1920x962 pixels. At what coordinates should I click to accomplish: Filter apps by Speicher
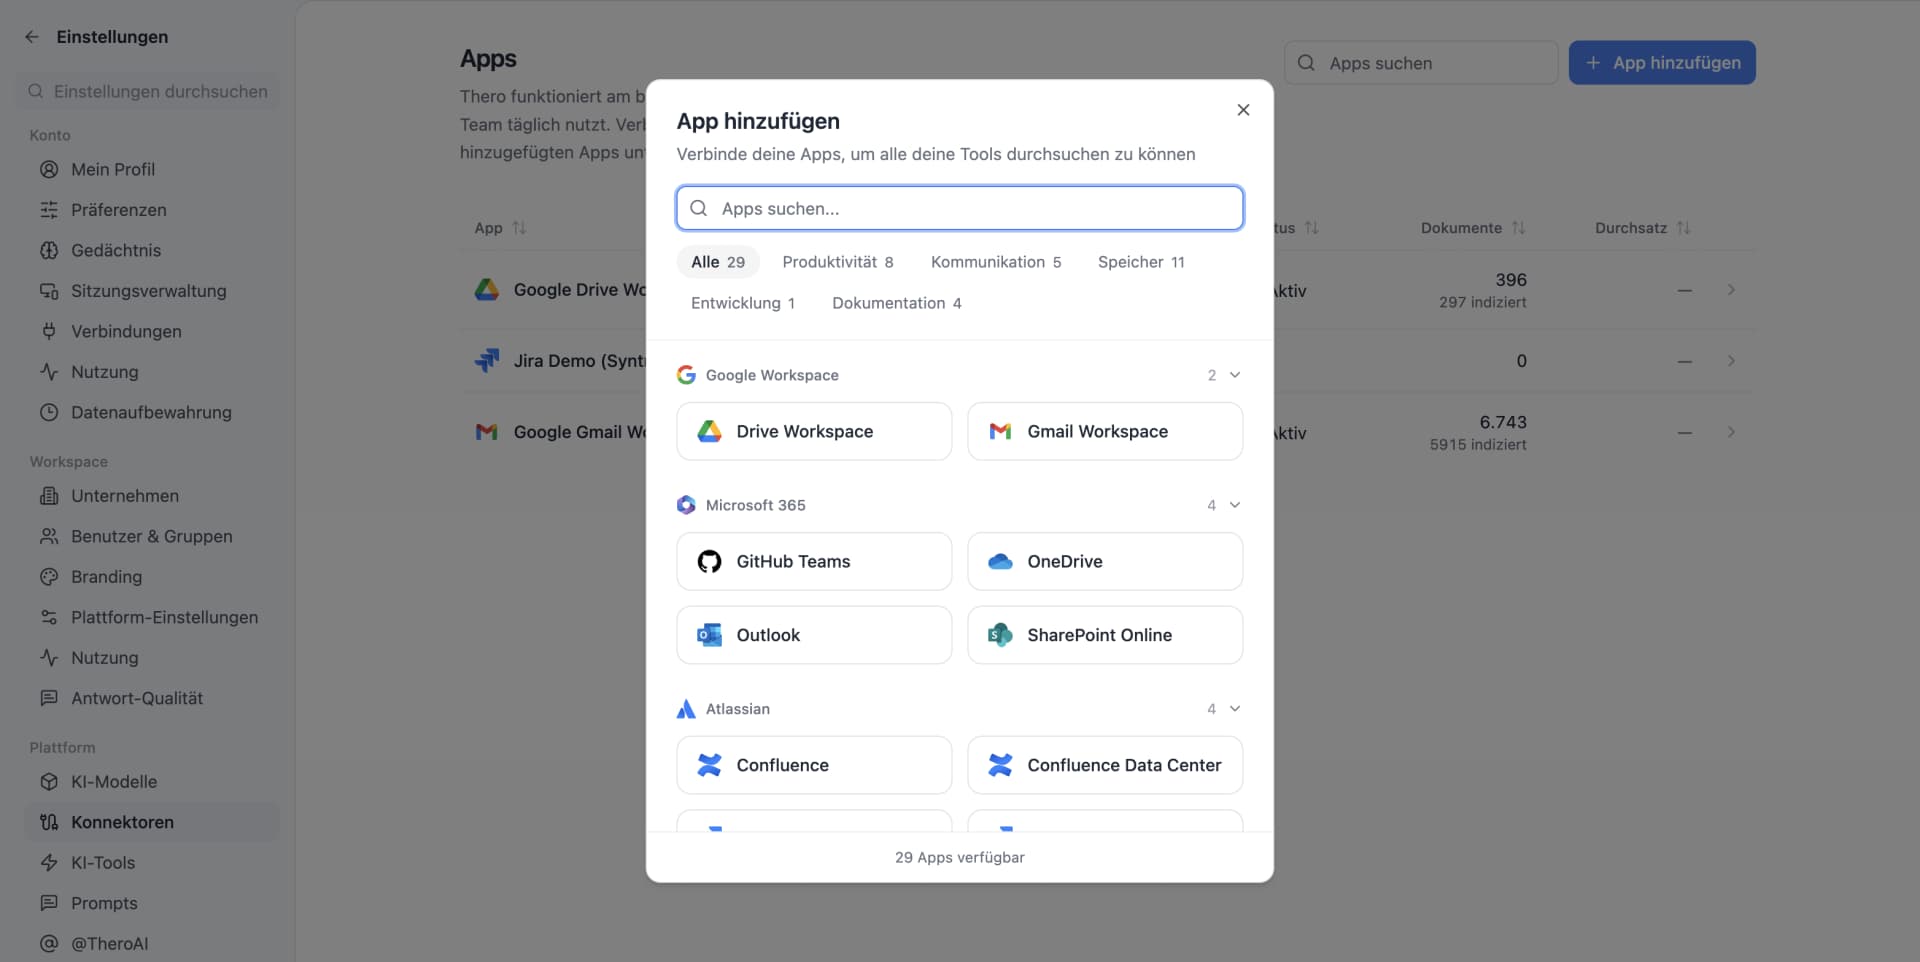click(1141, 262)
